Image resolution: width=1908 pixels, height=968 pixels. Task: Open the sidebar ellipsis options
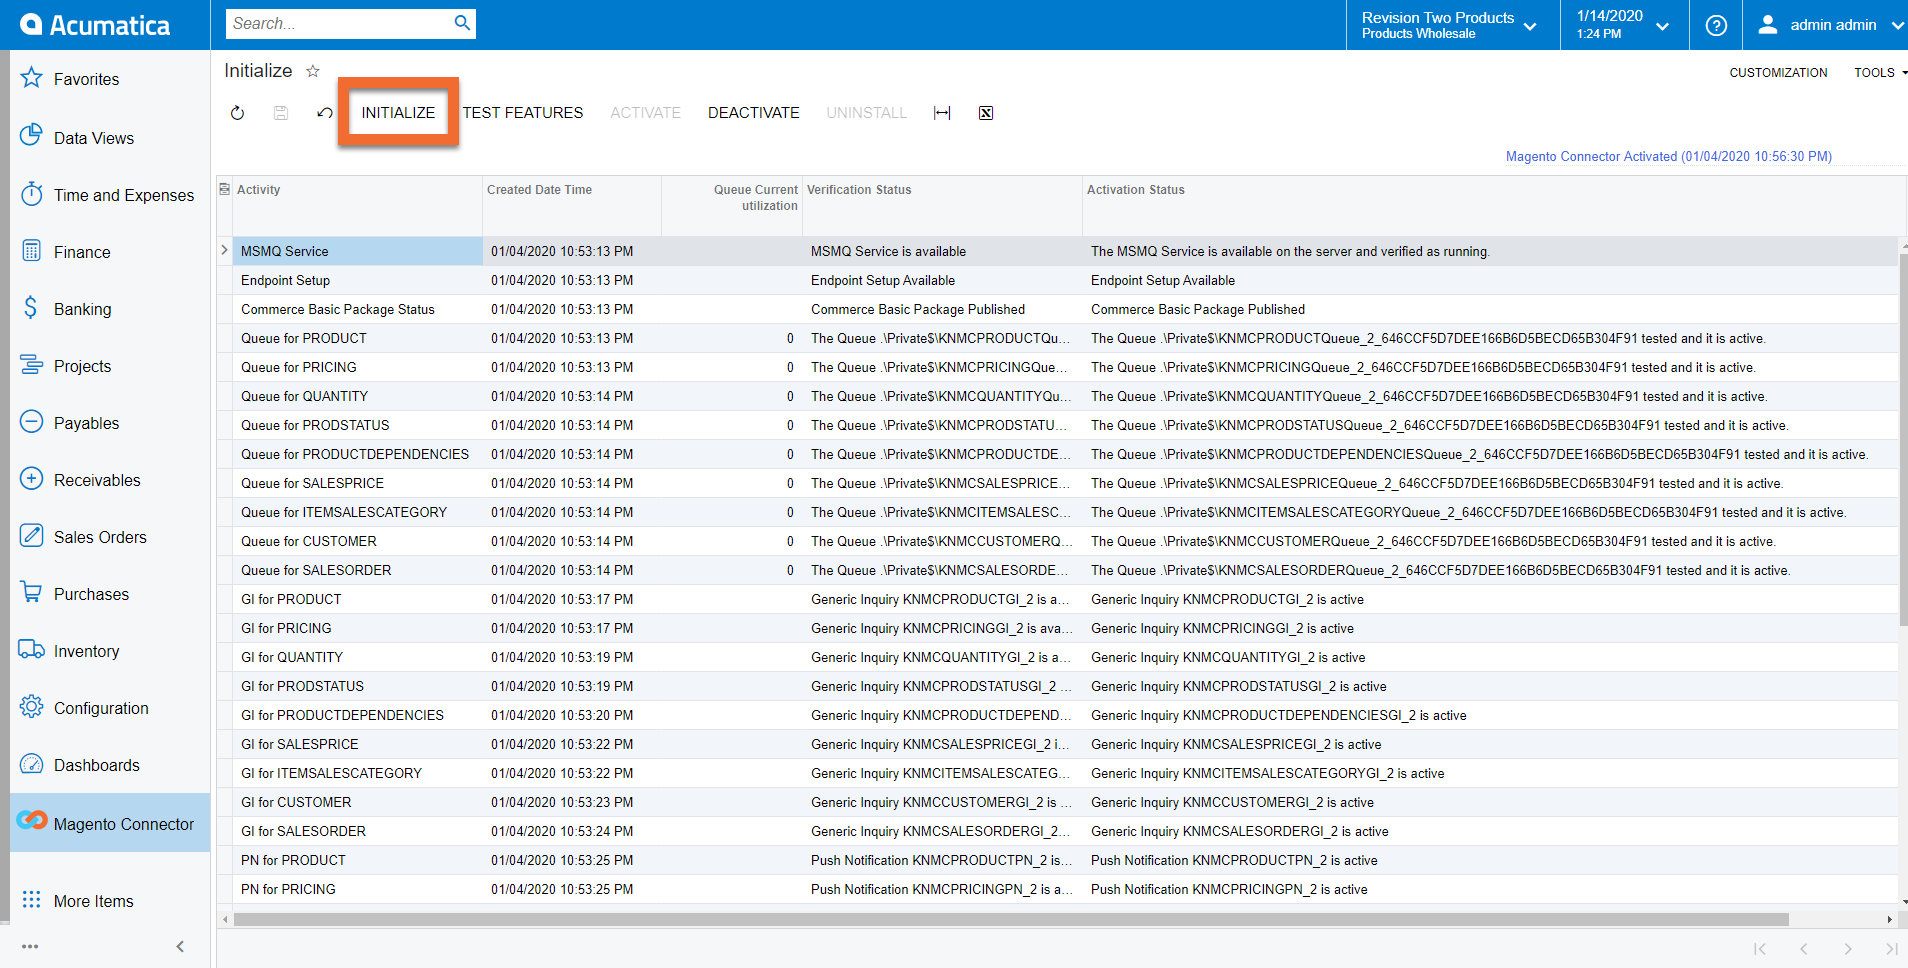30,946
